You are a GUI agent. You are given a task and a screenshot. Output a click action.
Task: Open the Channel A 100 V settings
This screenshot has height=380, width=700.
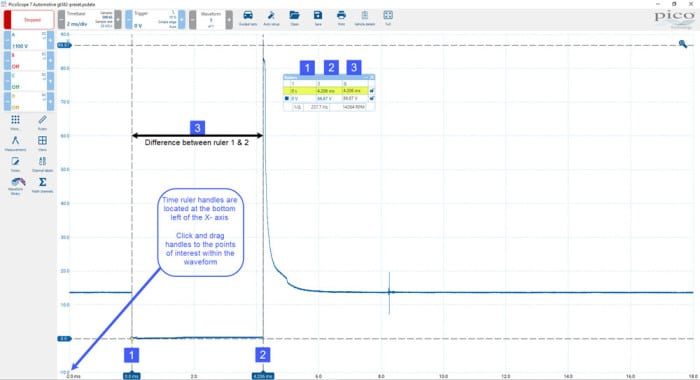(x=29, y=40)
